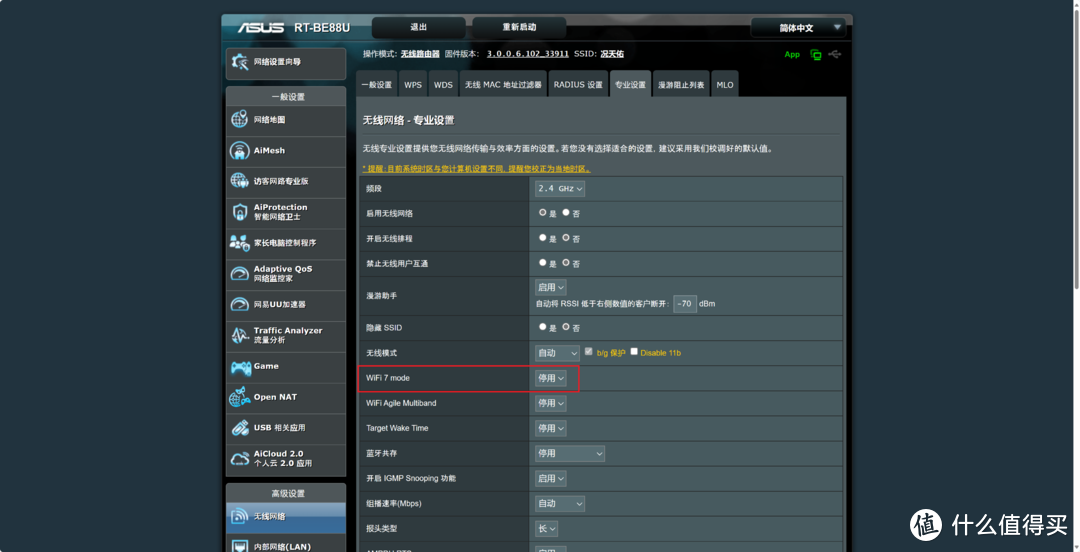1080x552 pixels.
Task: Select 否 for 禁止无线用户互通
Action: 566,263
